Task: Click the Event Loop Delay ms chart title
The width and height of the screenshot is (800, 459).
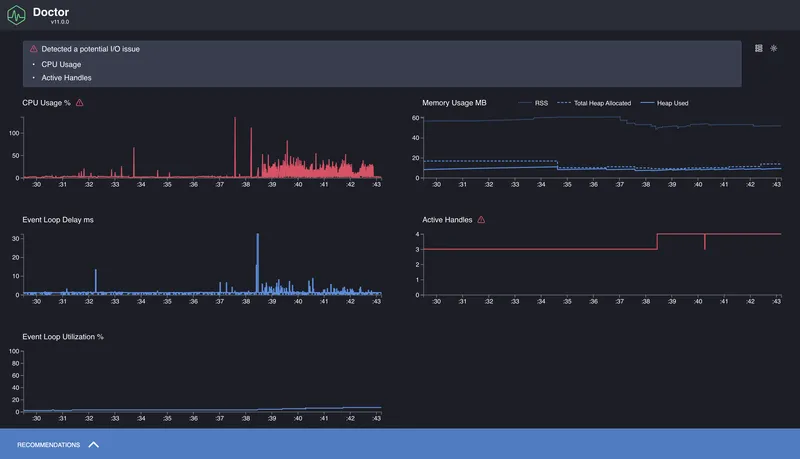Action: coord(58,220)
